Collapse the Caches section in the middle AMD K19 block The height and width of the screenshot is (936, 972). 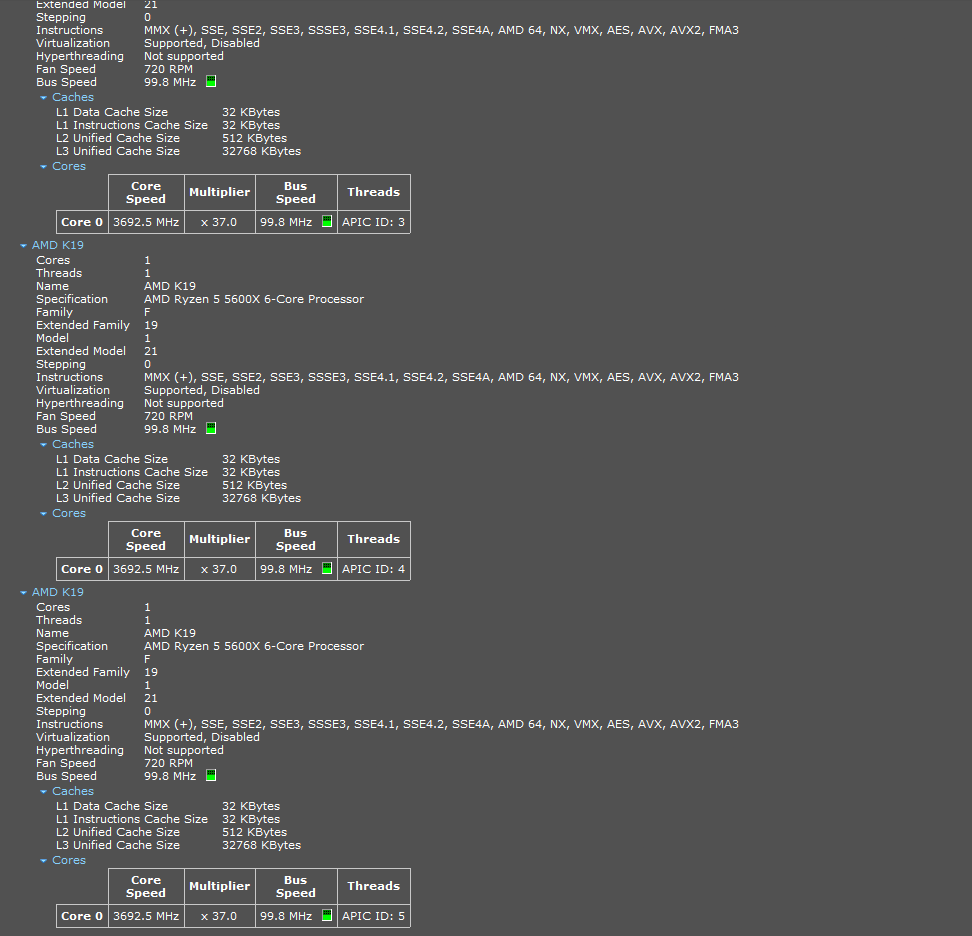[x=43, y=444]
